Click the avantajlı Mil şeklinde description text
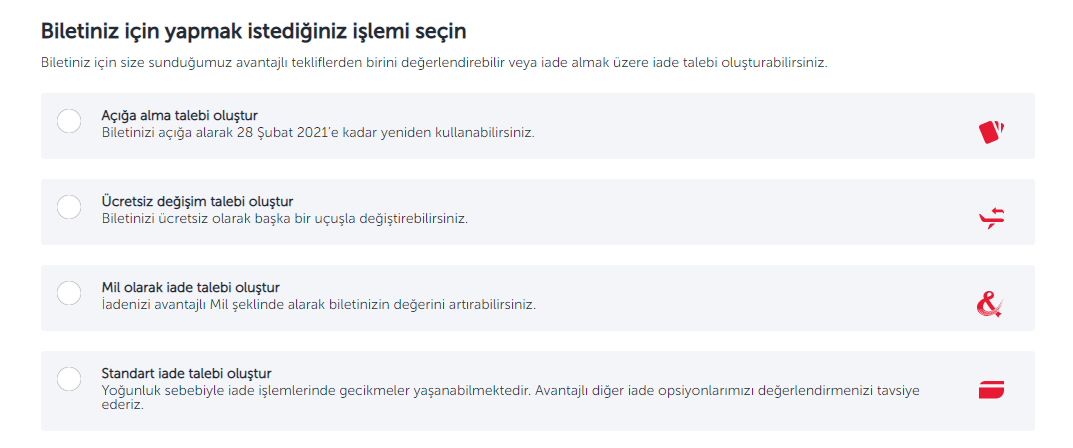The height and width of the screenshot is (448, 1073). (318, 304)
